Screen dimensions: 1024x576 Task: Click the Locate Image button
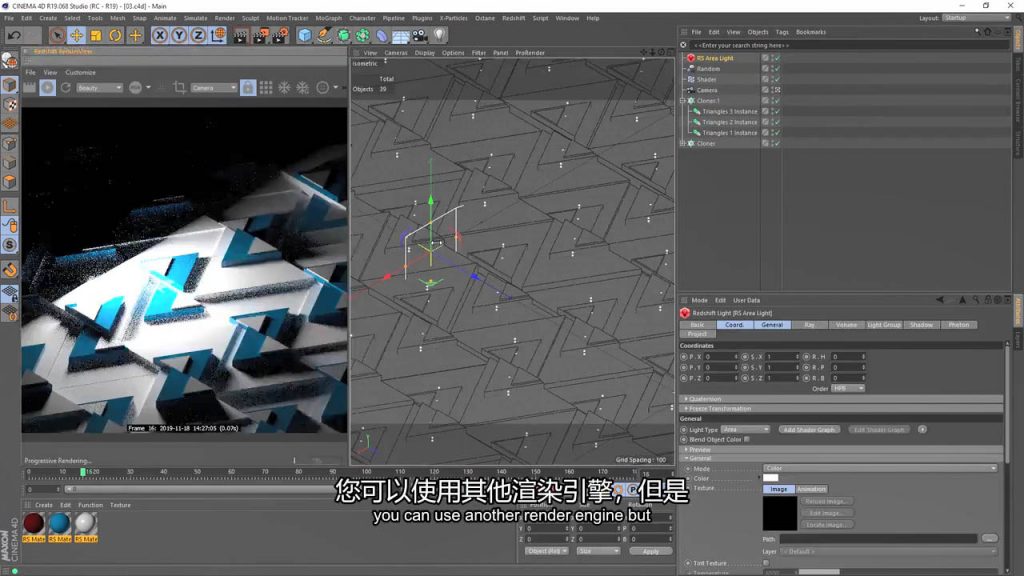coord(825,524)
